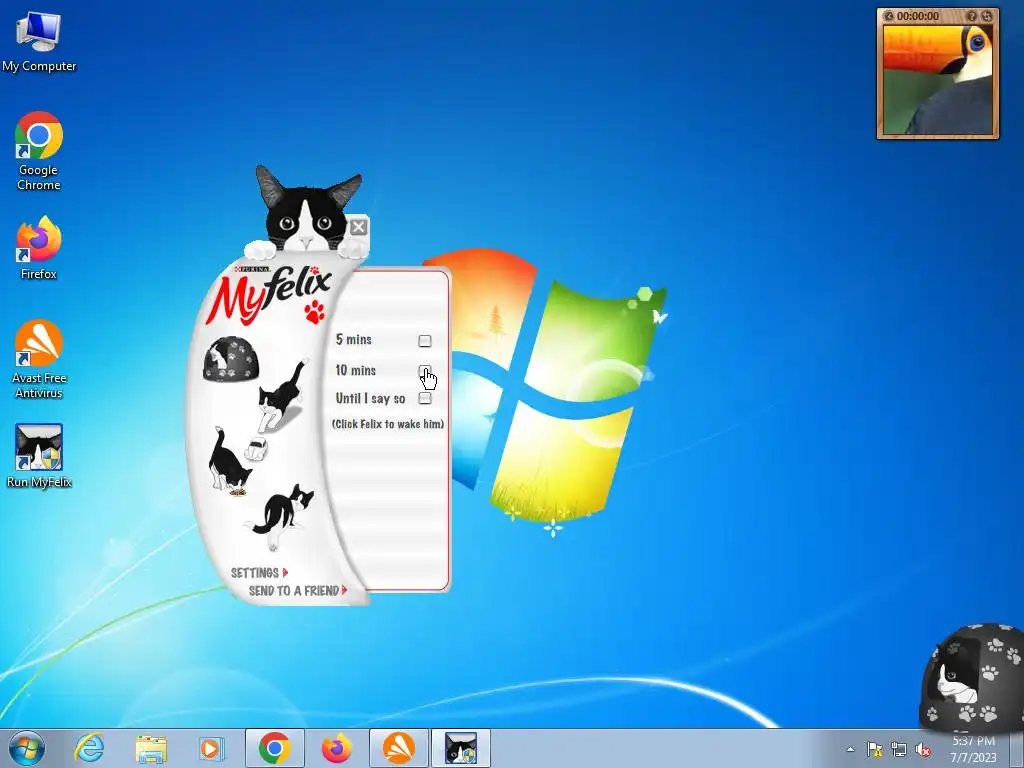
Task: Close the MyFelix panel with the X
Action: (x=358, y=227)
